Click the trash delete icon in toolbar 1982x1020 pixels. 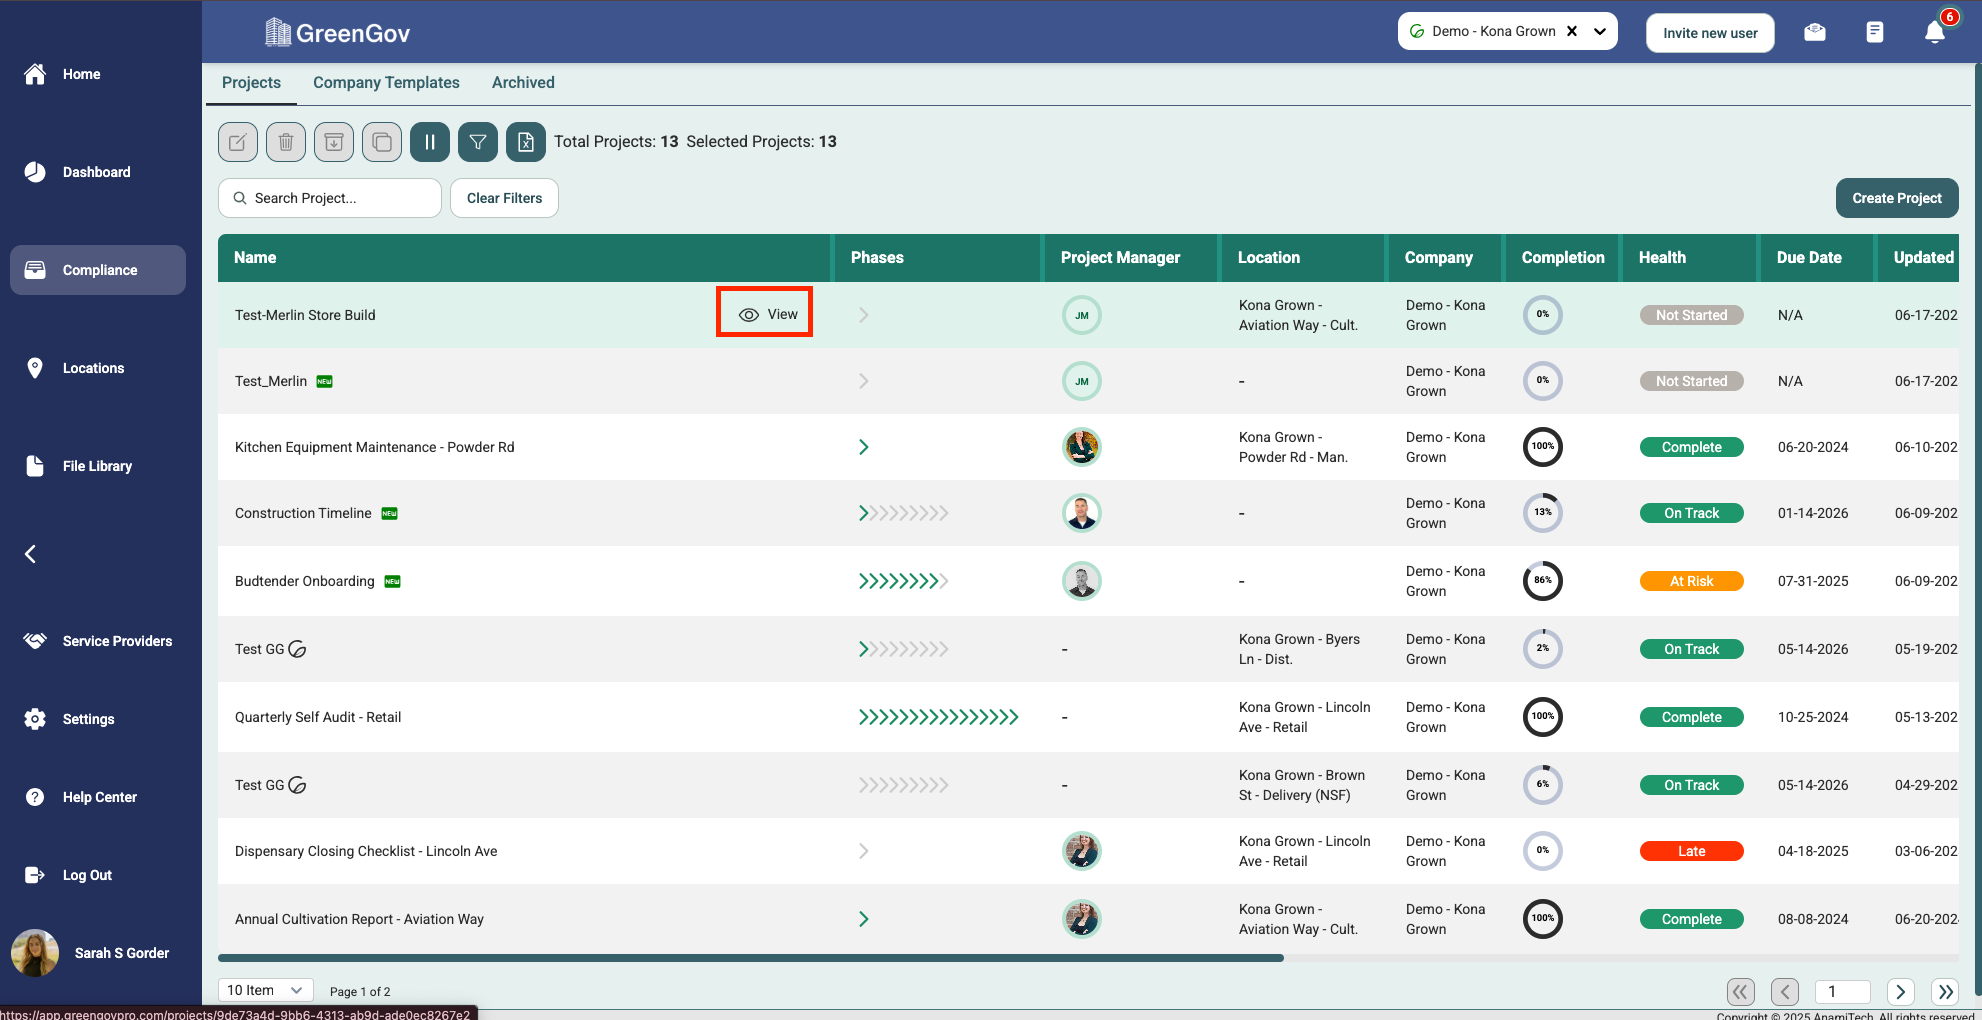pos(286,142)
